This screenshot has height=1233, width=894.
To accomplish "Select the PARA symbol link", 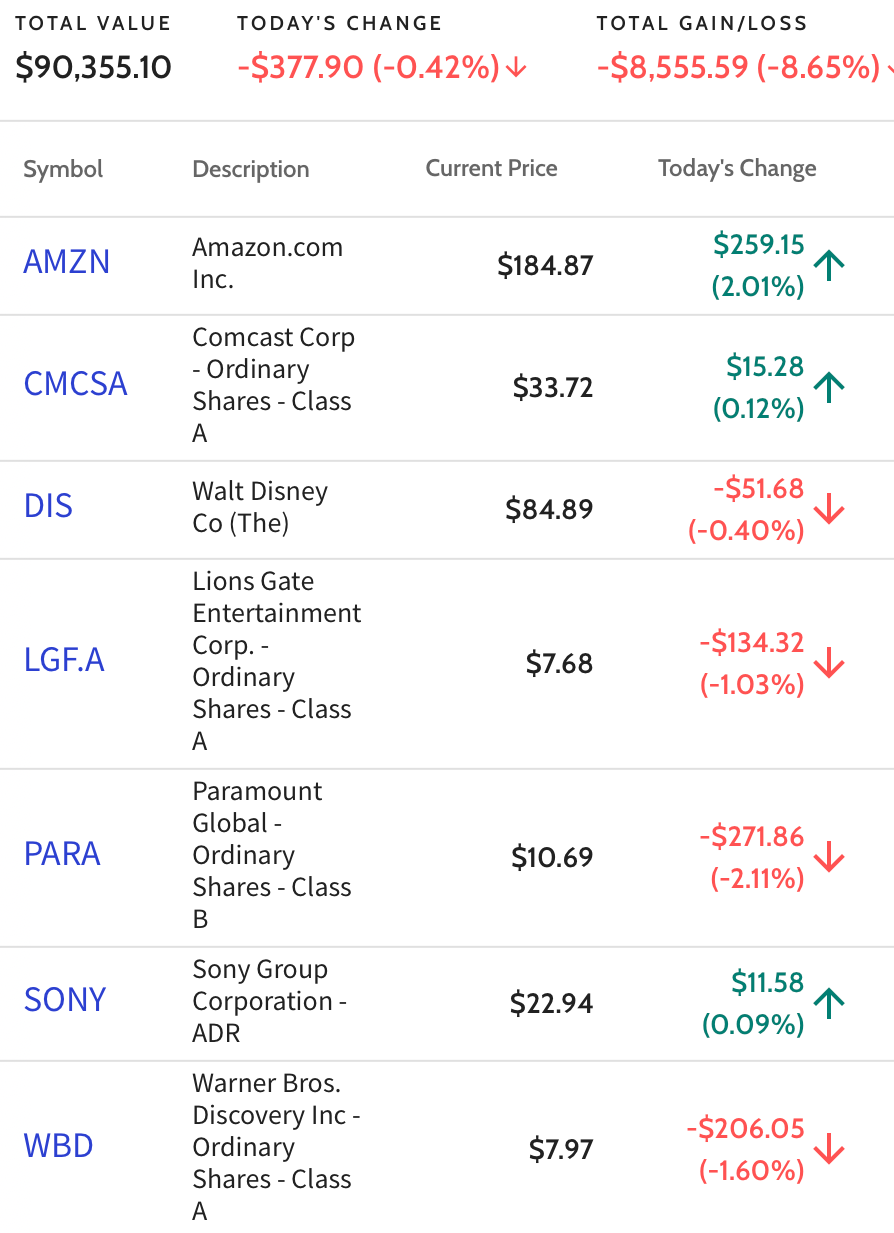I will (x=62, y=854).
